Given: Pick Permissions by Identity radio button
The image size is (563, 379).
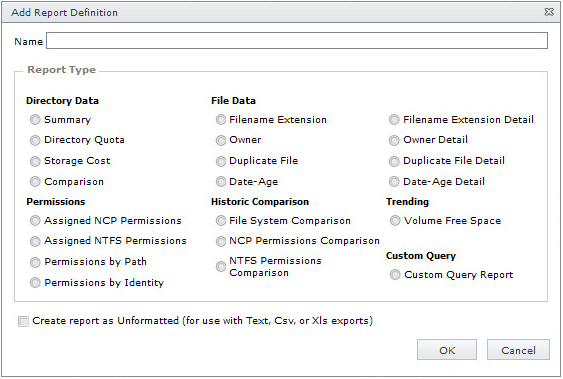Looking at the screenshot, I should click(x=35, y=282).
